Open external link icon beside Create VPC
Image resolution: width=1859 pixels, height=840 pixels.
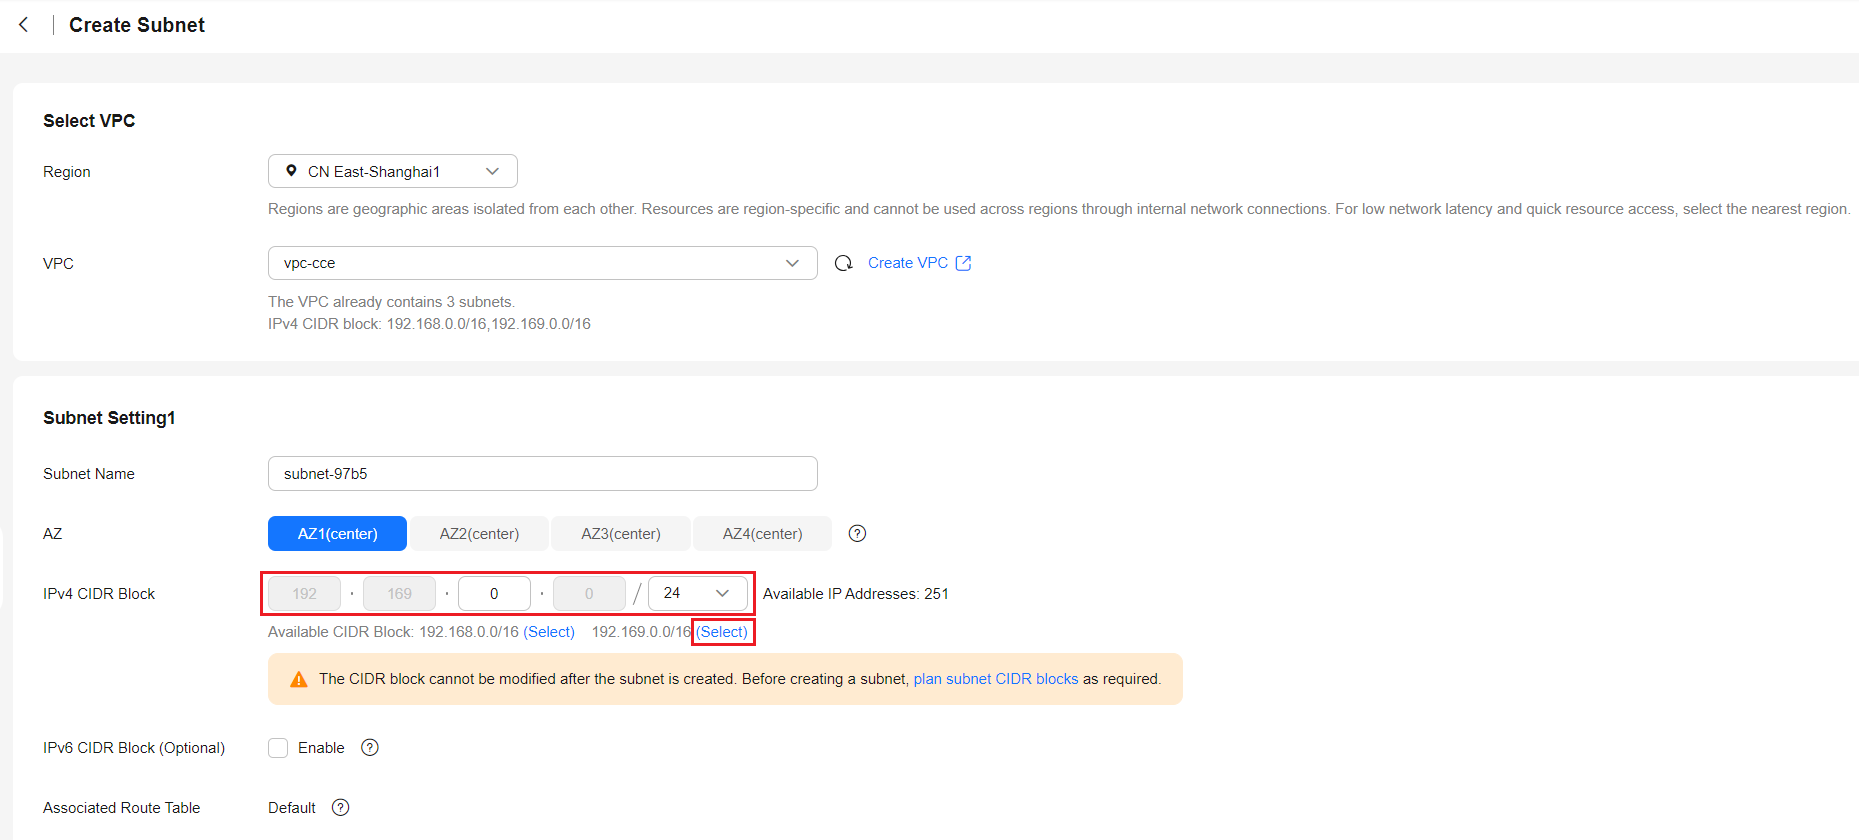point(963,263)
